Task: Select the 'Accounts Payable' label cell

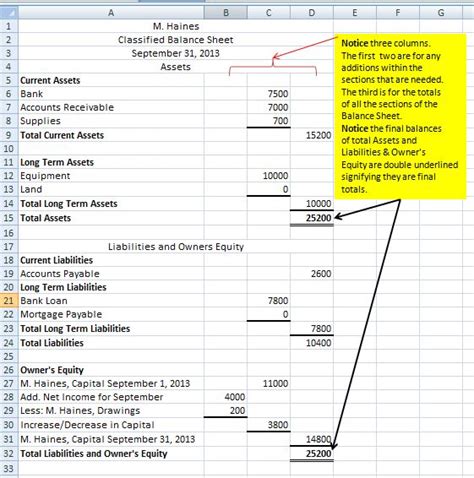Action: tap(111, 274)
